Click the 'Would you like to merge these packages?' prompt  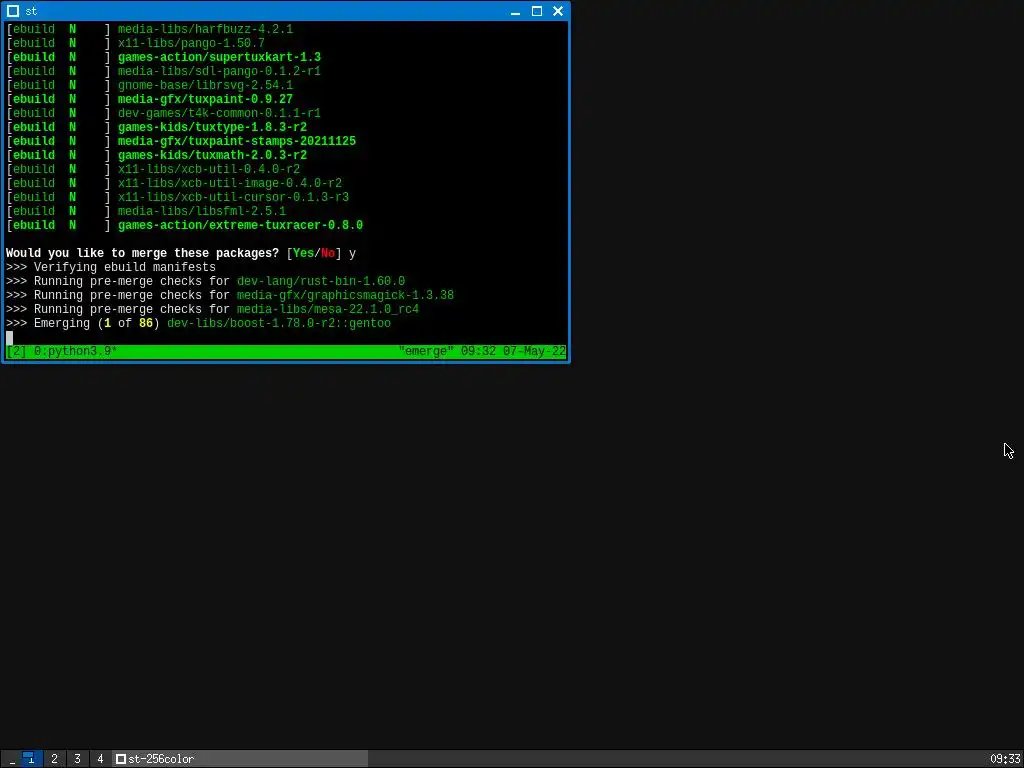point(142,253)
